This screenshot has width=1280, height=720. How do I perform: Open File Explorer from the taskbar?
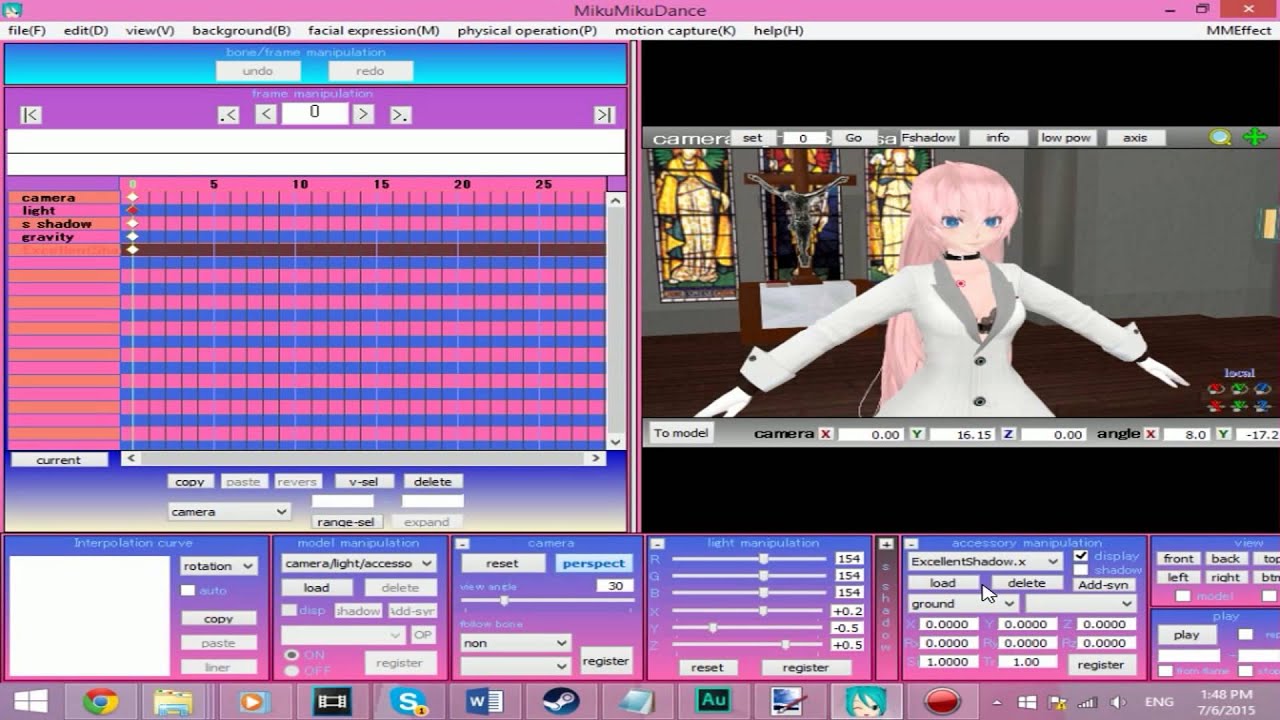pyautogui.click(x=173, y=702)
